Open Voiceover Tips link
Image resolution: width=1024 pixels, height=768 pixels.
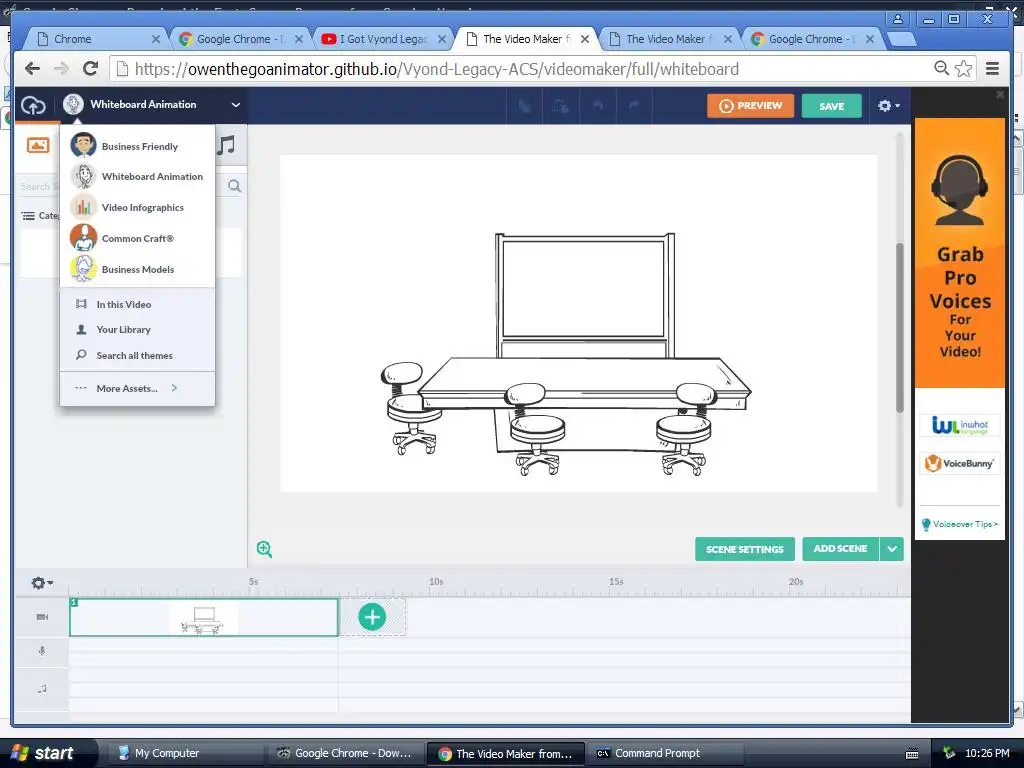click(959, 524)
